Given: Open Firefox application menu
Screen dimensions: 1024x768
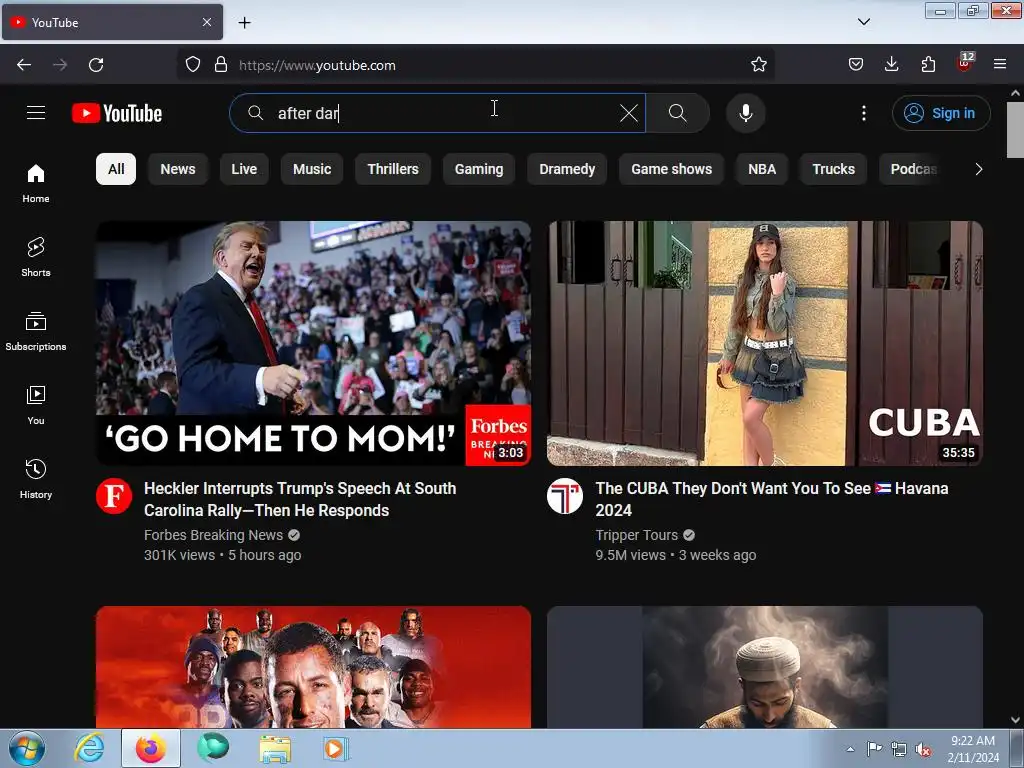Looking at the screenshot, I should pos(1000,64).
